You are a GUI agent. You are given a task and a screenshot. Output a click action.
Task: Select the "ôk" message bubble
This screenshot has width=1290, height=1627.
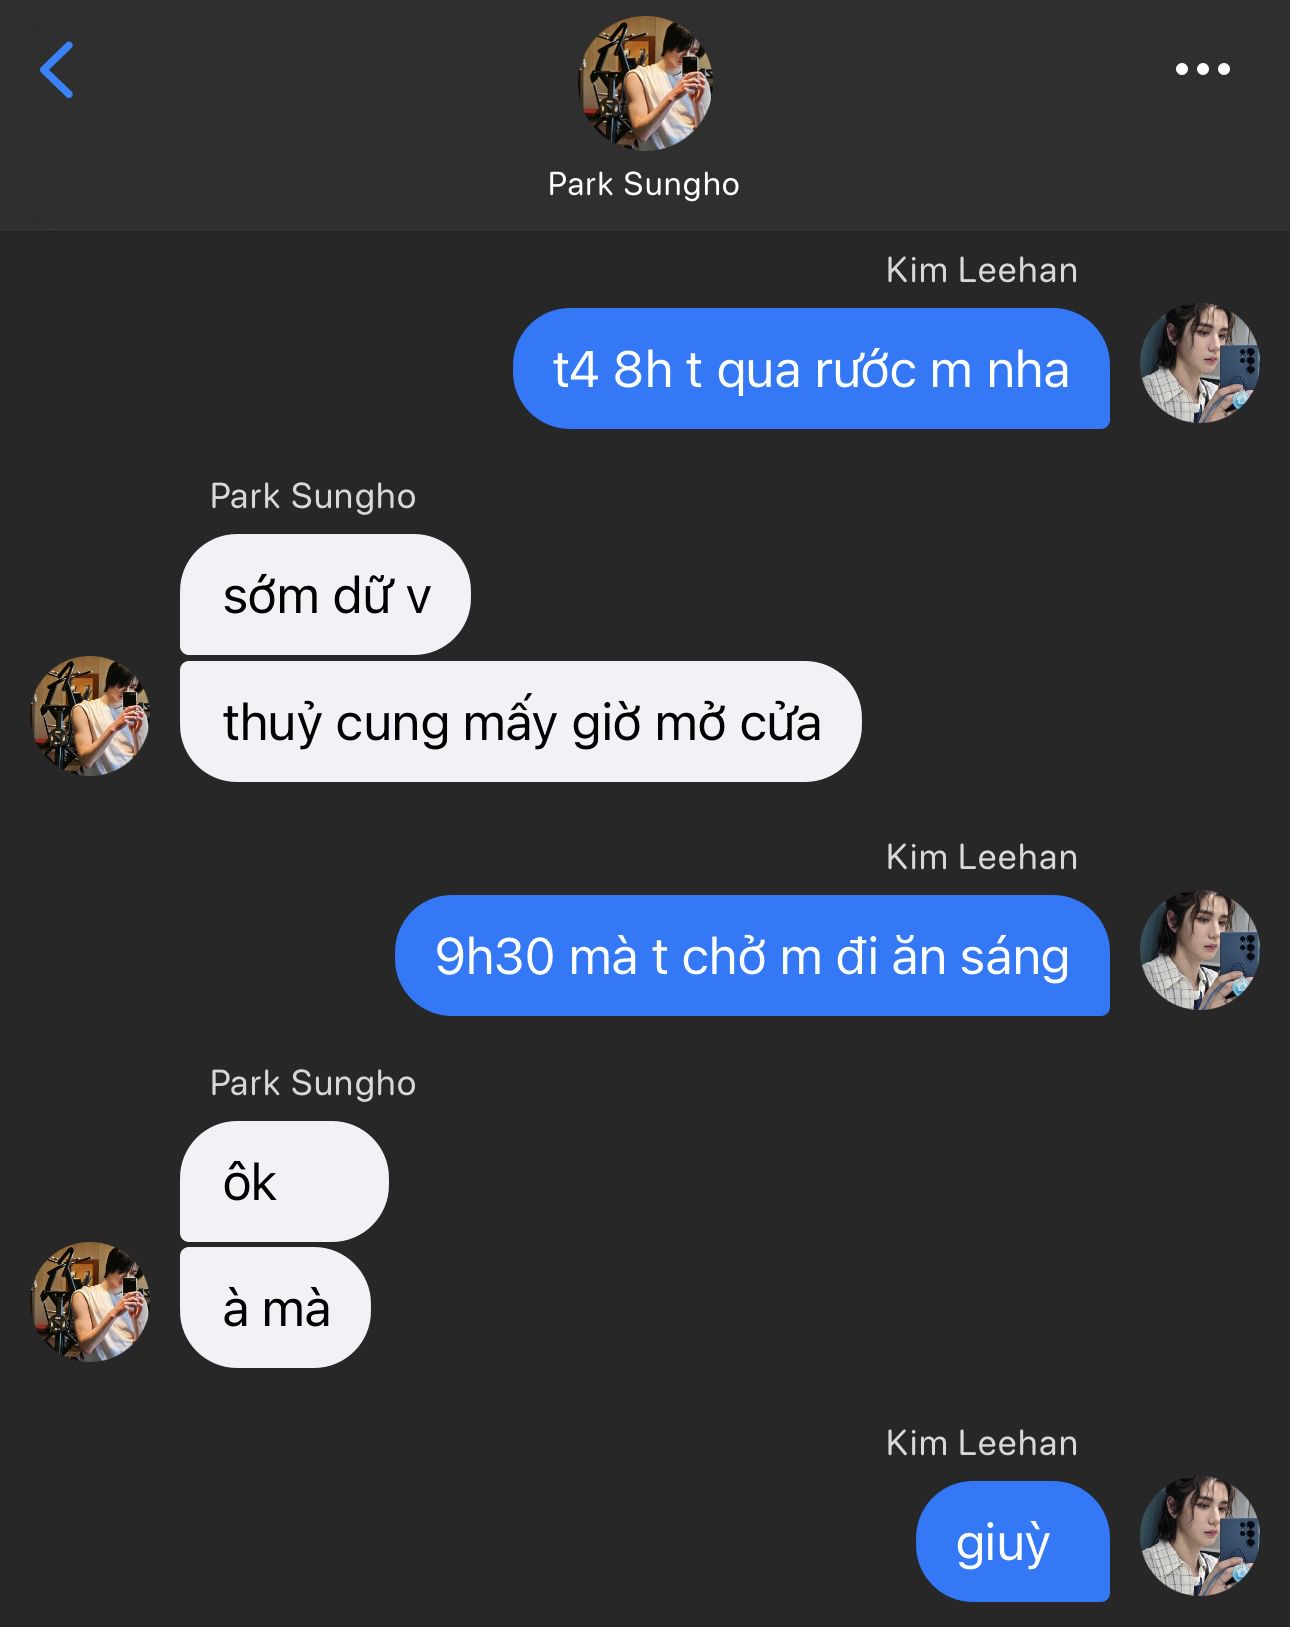click(x=284, y=1182)
